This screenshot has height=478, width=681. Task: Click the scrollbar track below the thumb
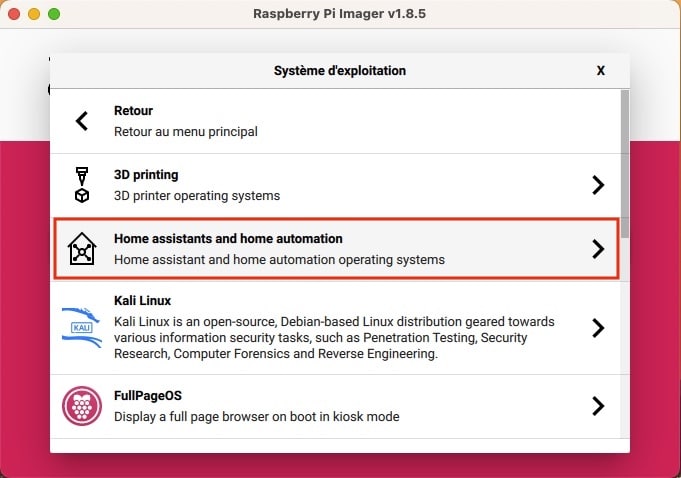tap(625, 339)
